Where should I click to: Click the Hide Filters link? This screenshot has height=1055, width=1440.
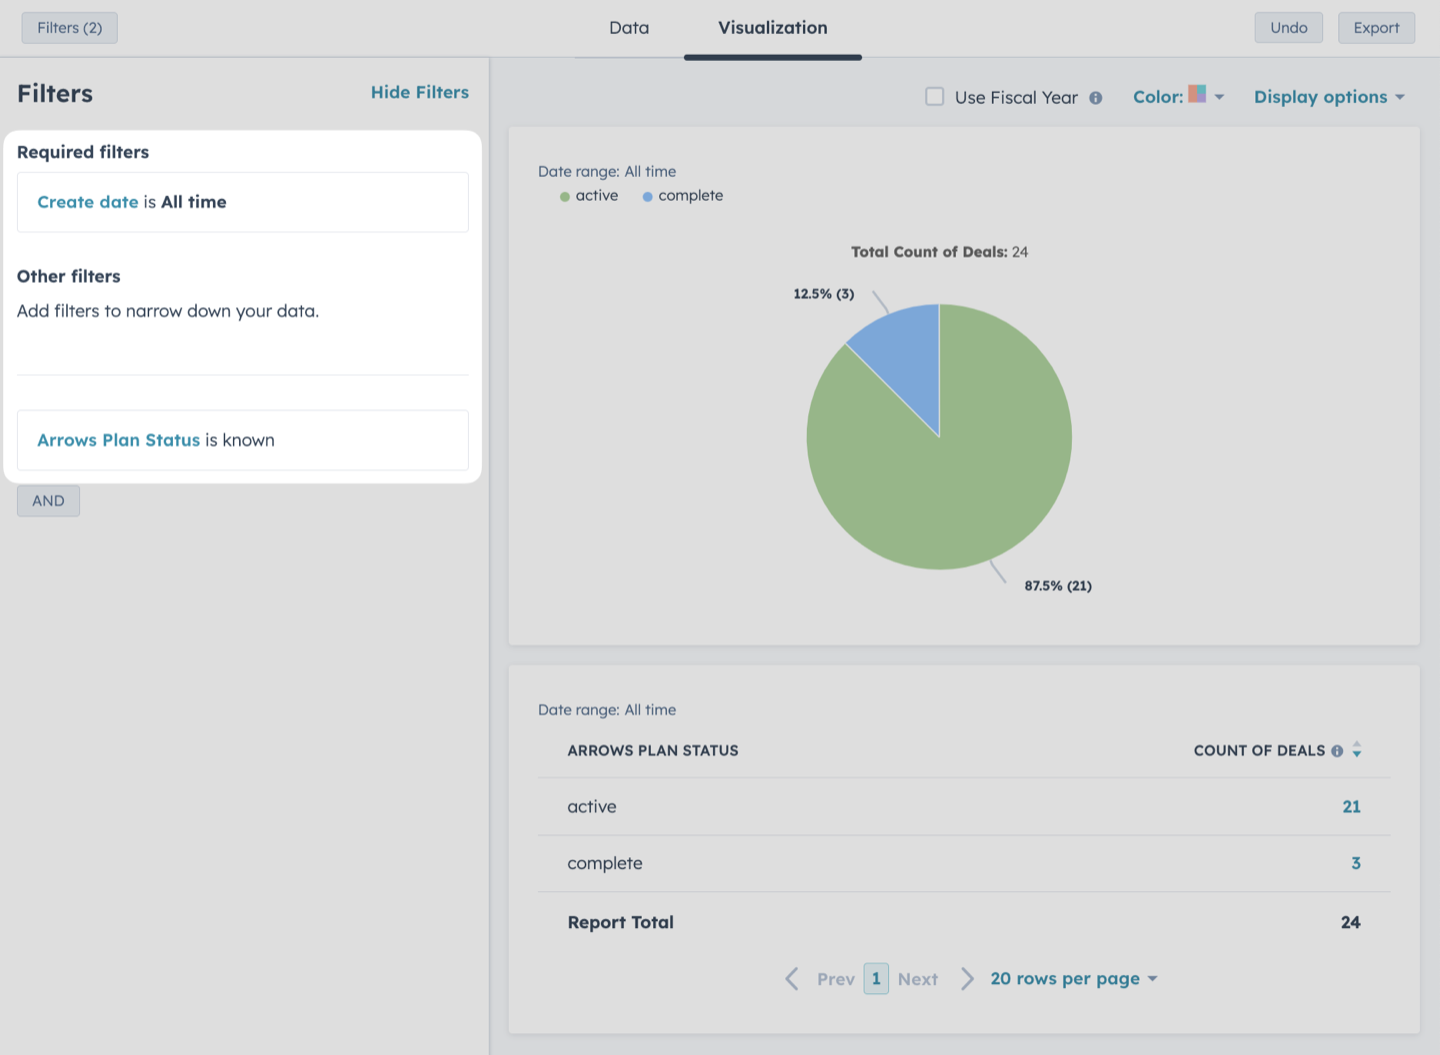[x=420, y=92]
